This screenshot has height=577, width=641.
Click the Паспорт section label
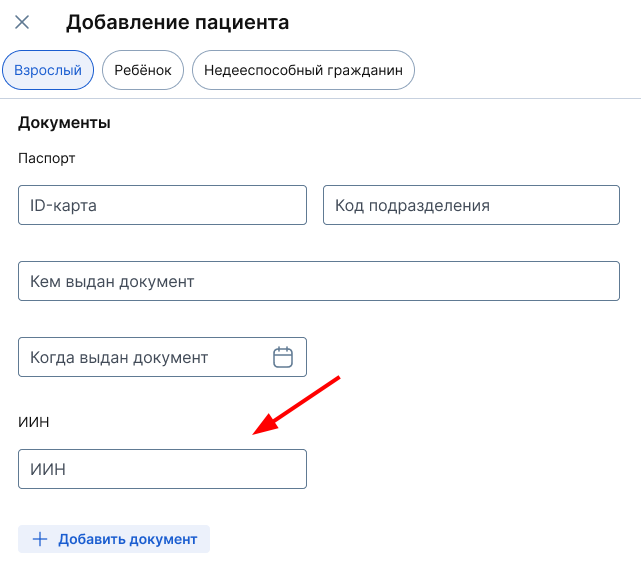[47, 158]
